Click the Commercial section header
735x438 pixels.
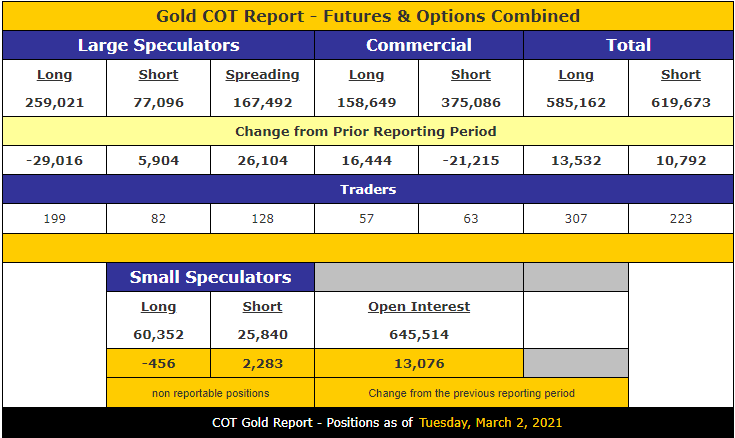tap(418, 45)
